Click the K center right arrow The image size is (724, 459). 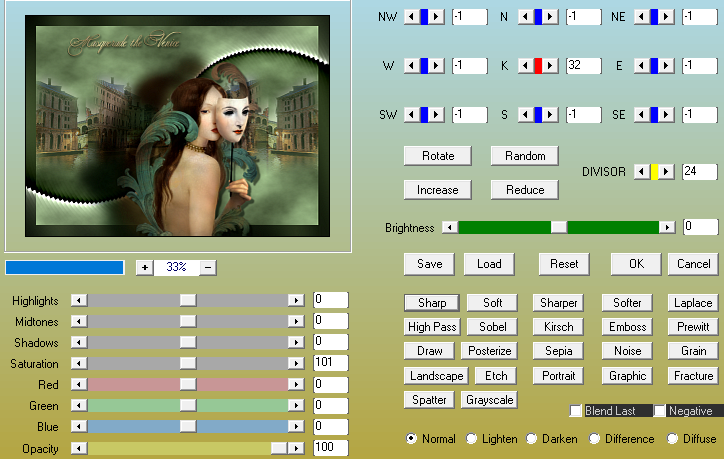click(550, 66)
